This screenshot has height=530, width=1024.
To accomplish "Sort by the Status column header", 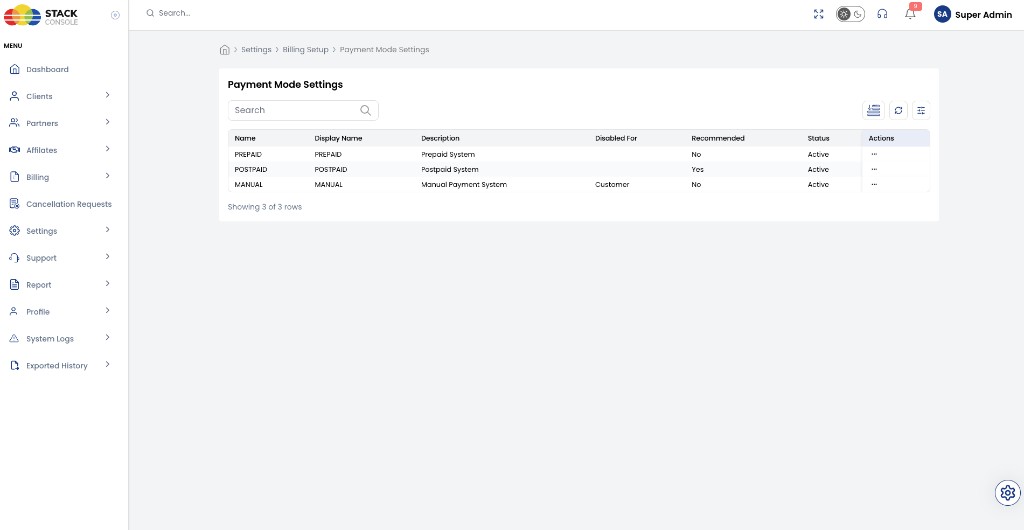I will (x=818, y=138).
